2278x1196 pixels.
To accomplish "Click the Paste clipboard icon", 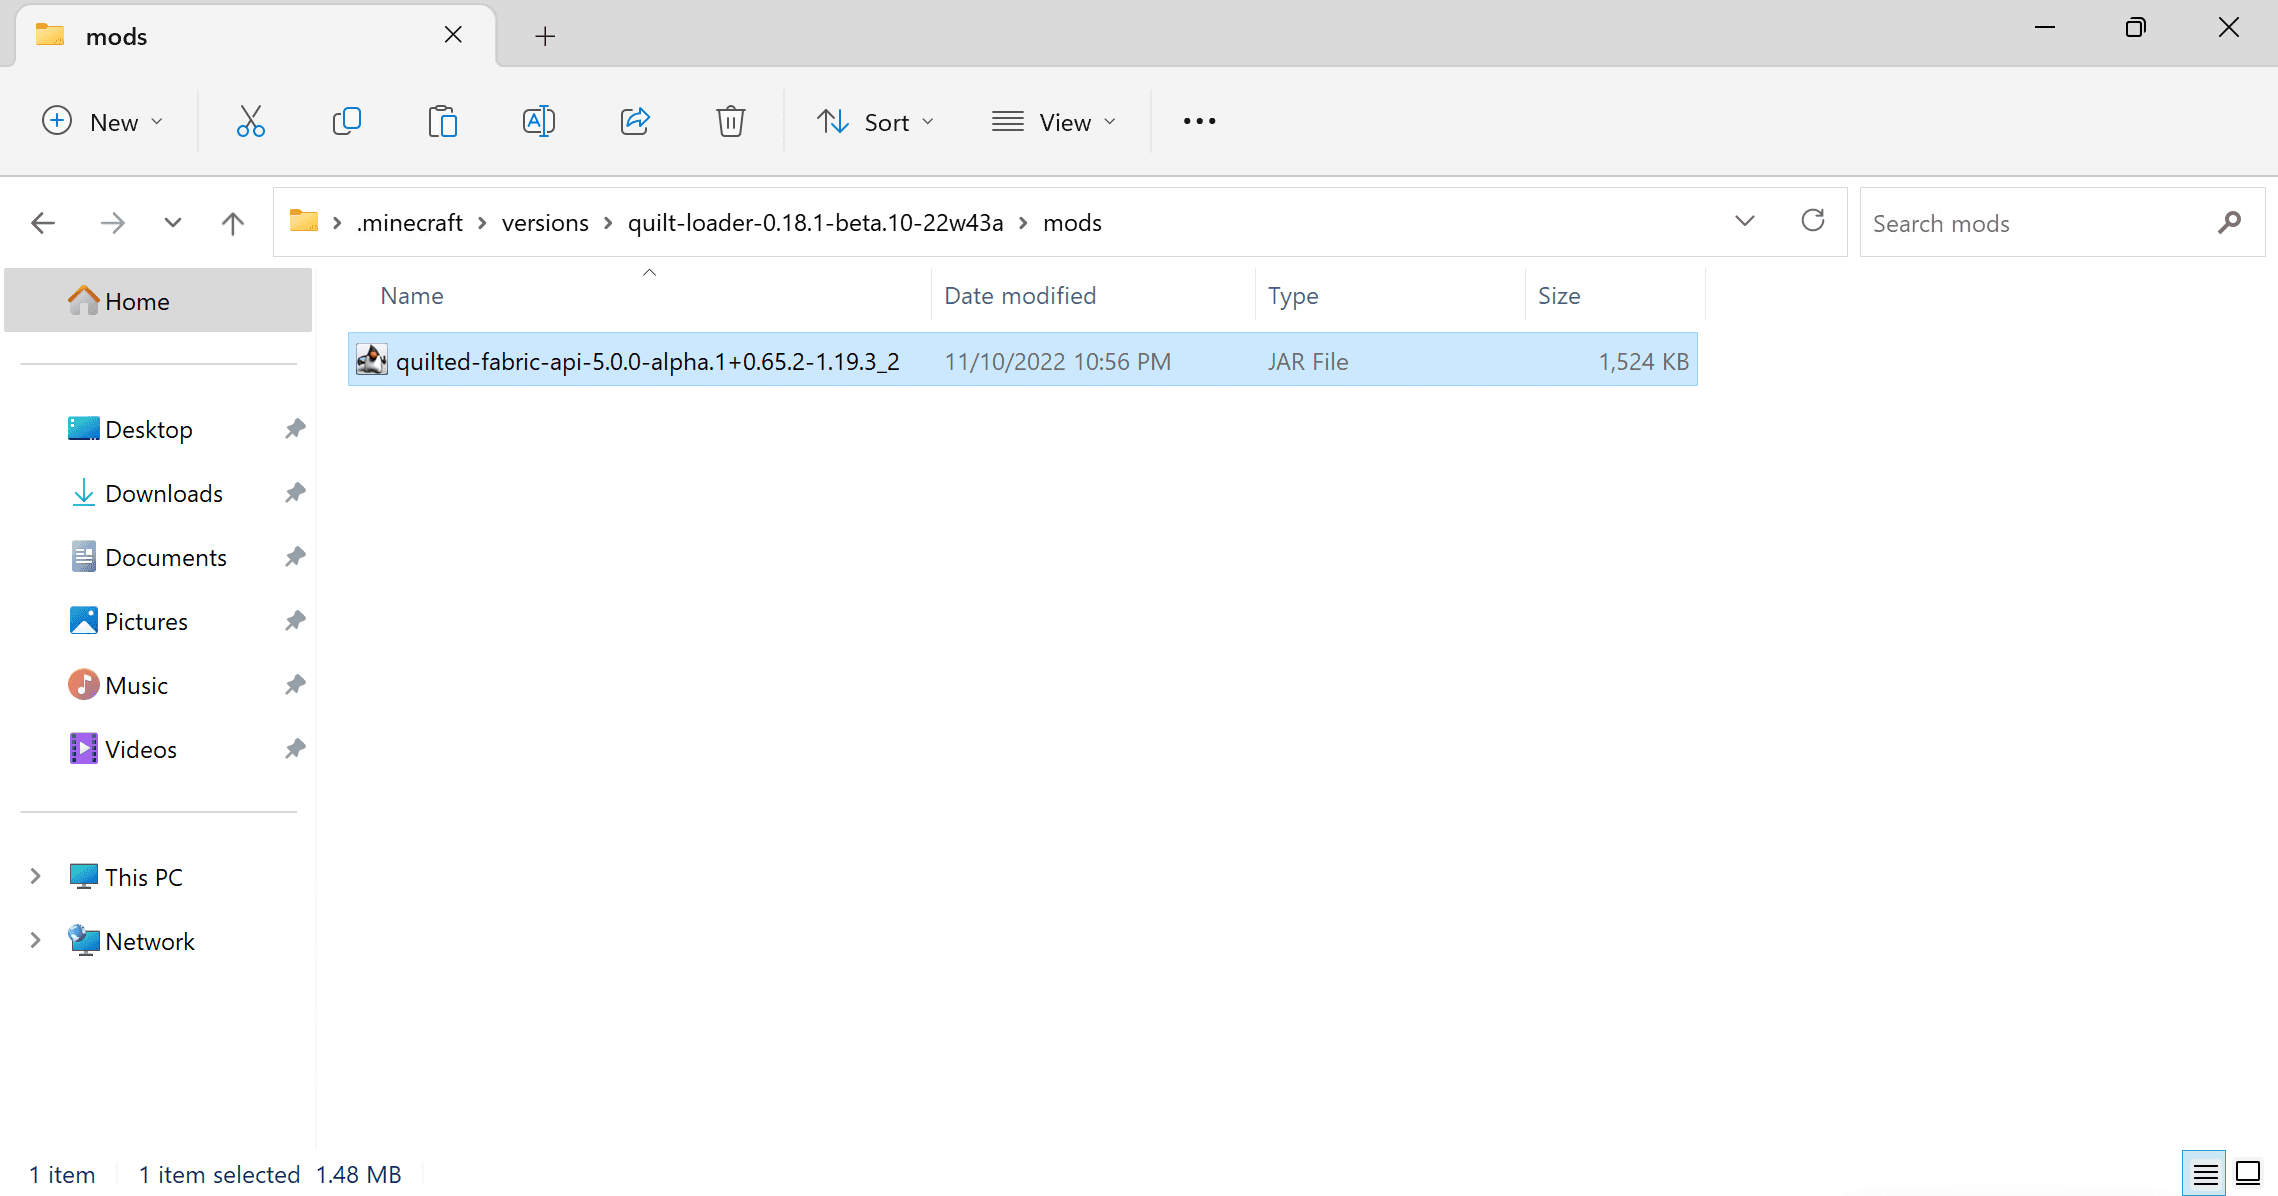I will click(442, 121).
